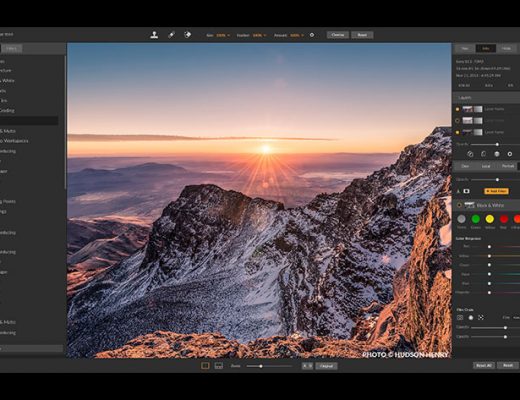Viewport: 520px width, 400px height.
Task: Select the top layer's image thumbnail
Action: coord(467,109)
